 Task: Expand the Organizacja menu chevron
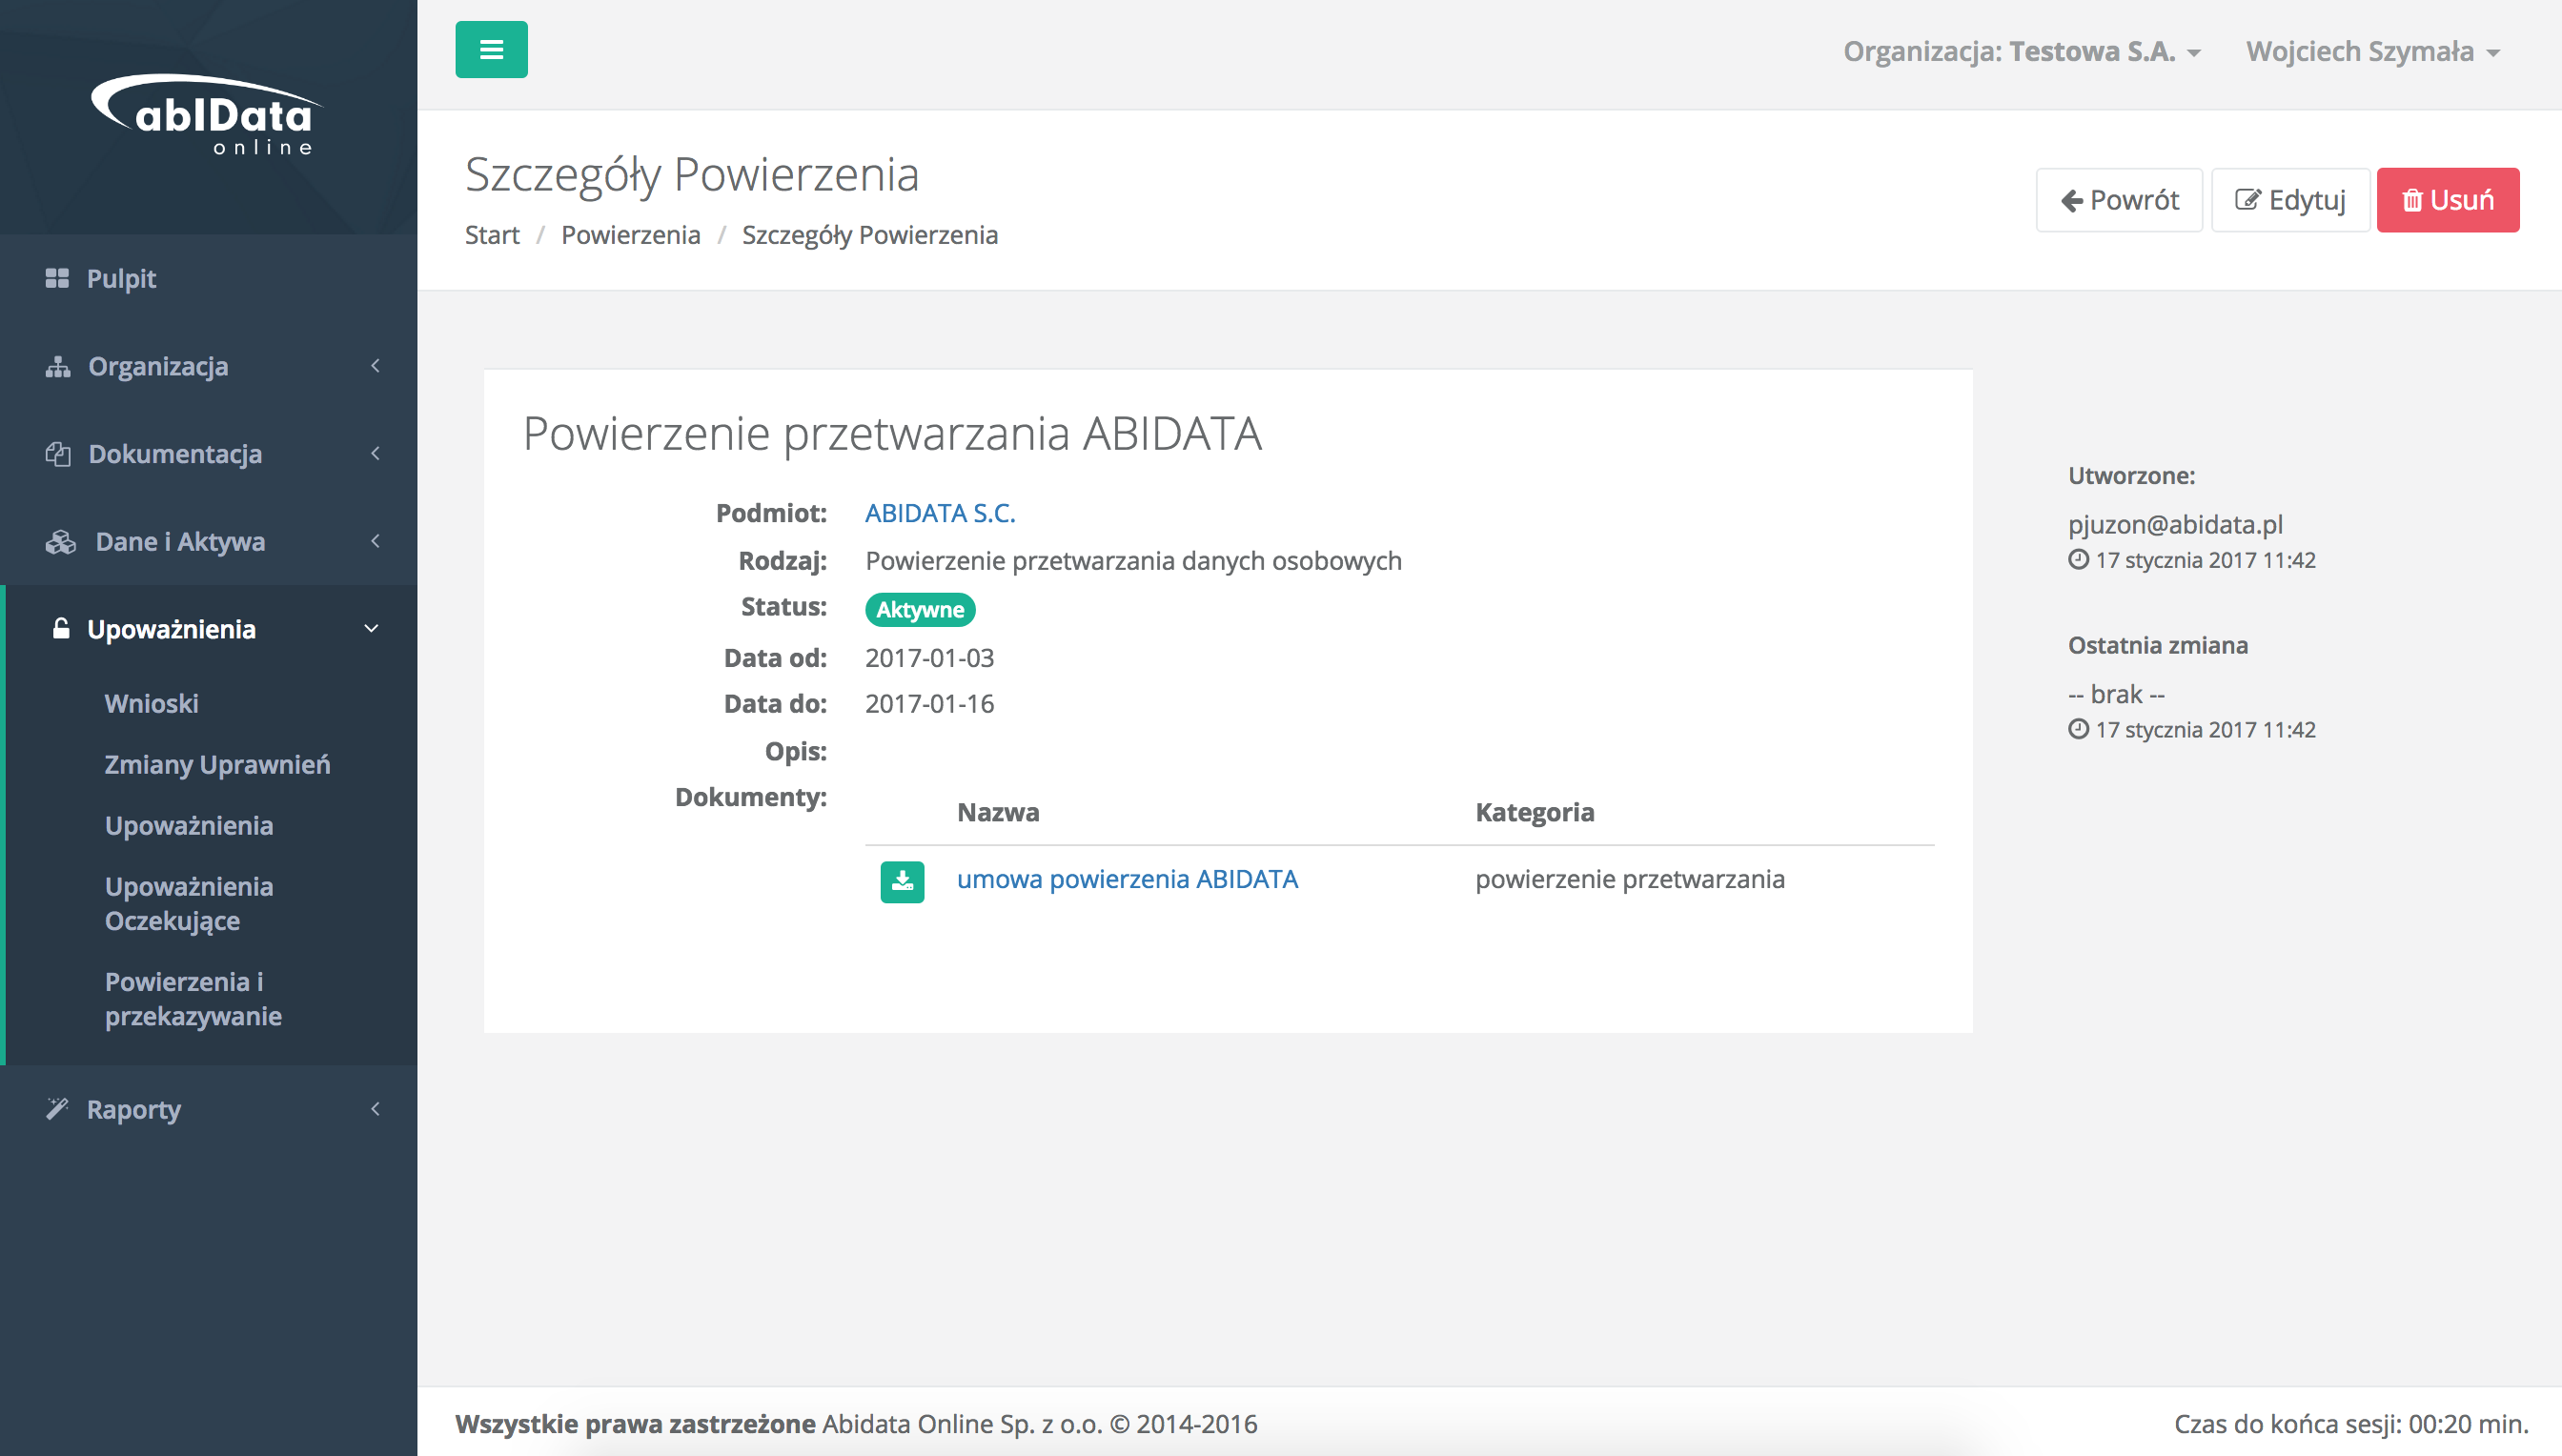(375, 366)
